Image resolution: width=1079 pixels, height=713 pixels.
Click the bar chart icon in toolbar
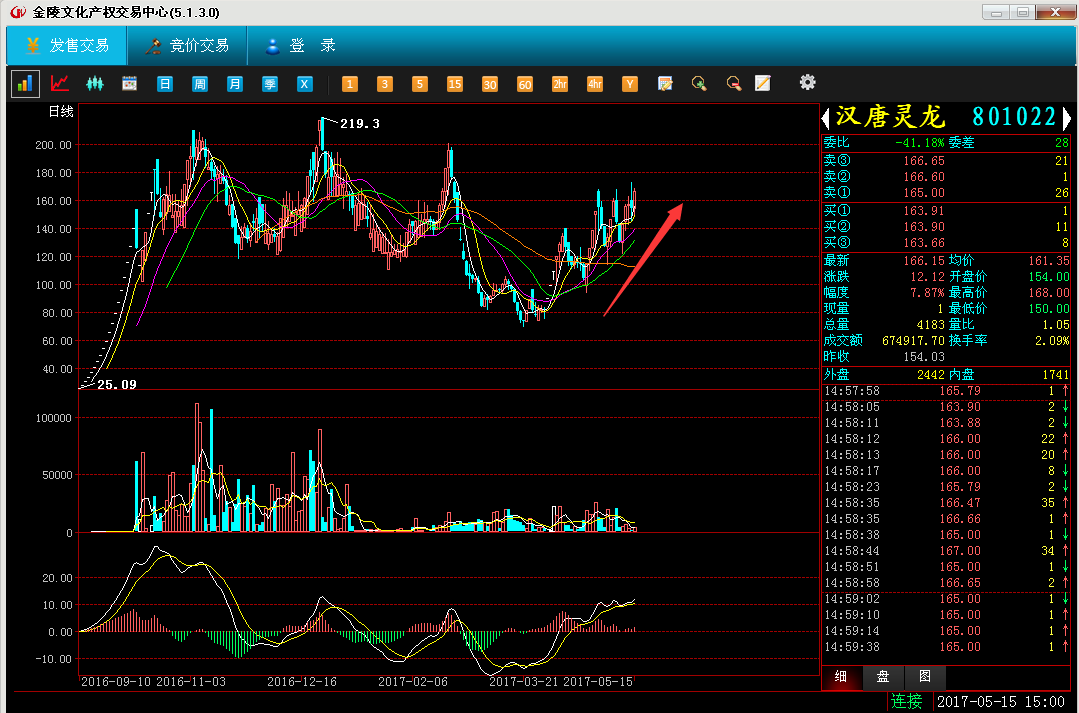(x=25, y=84)
